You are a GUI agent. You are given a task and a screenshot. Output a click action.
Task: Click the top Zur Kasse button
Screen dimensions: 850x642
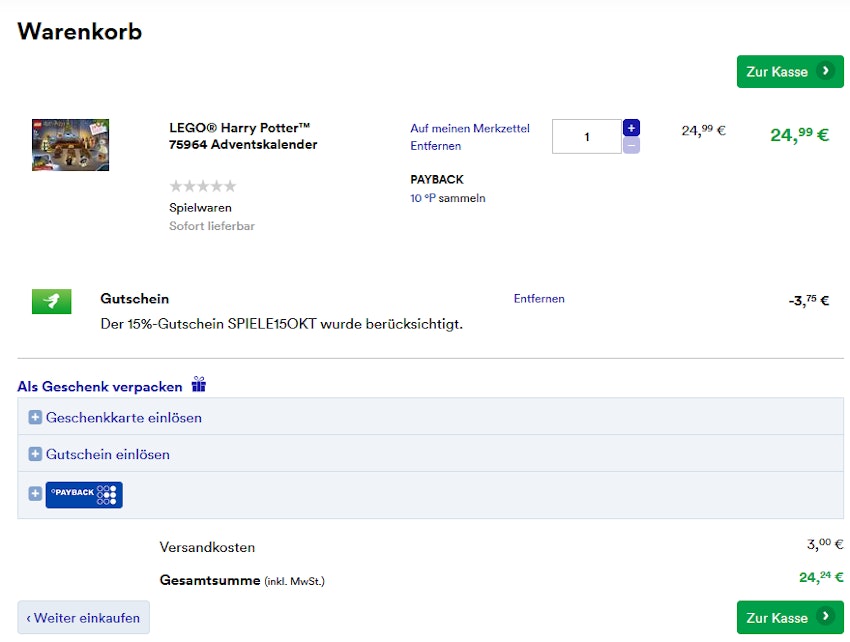coord(789,71)
